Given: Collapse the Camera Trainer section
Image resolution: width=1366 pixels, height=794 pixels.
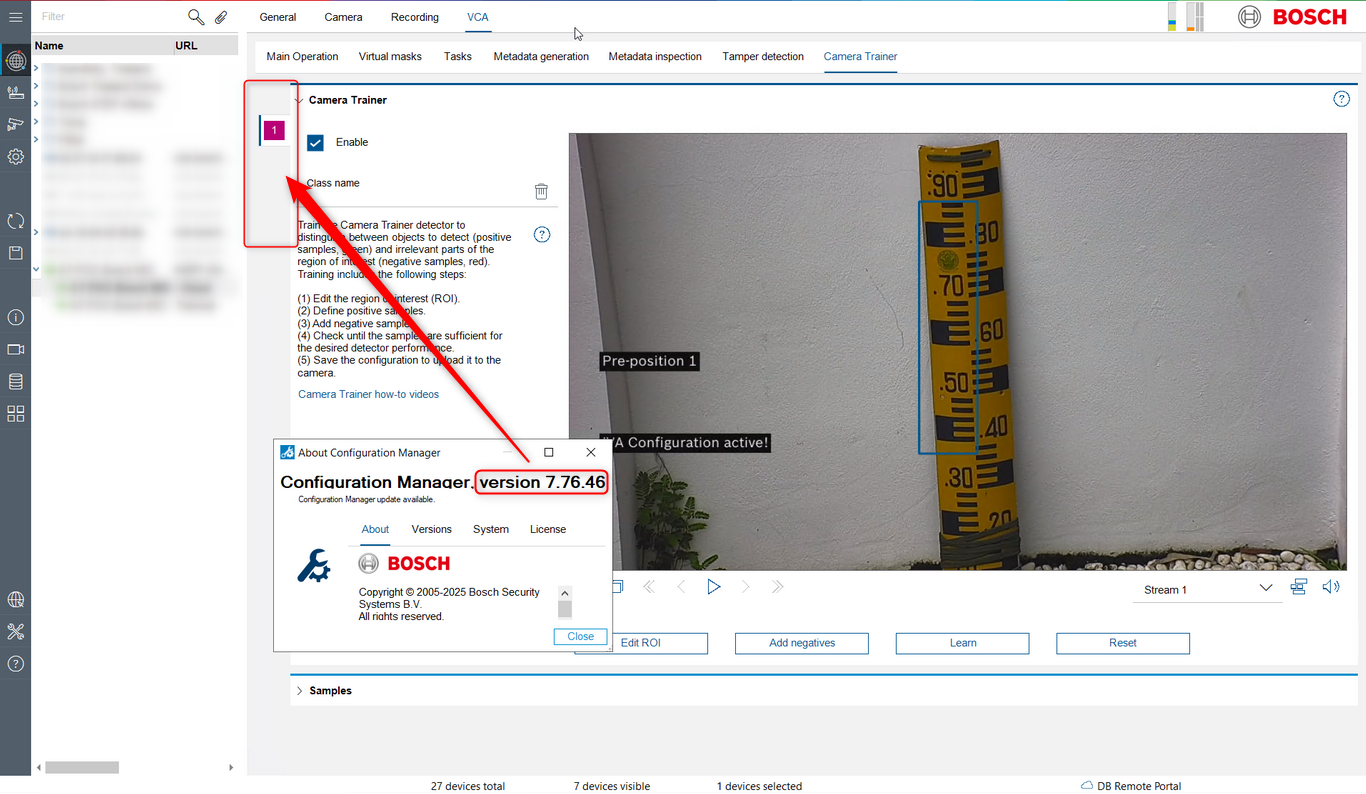Looking at the screenshot, I should pyautogui.click(x=298, y=100).
